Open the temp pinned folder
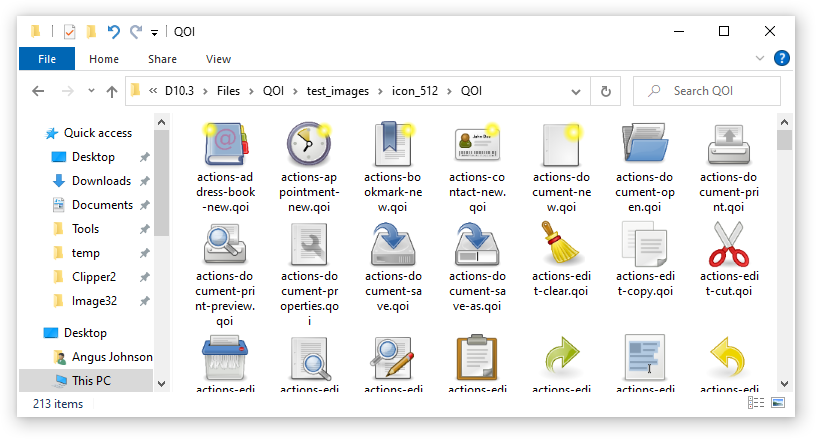 point(86,253)
